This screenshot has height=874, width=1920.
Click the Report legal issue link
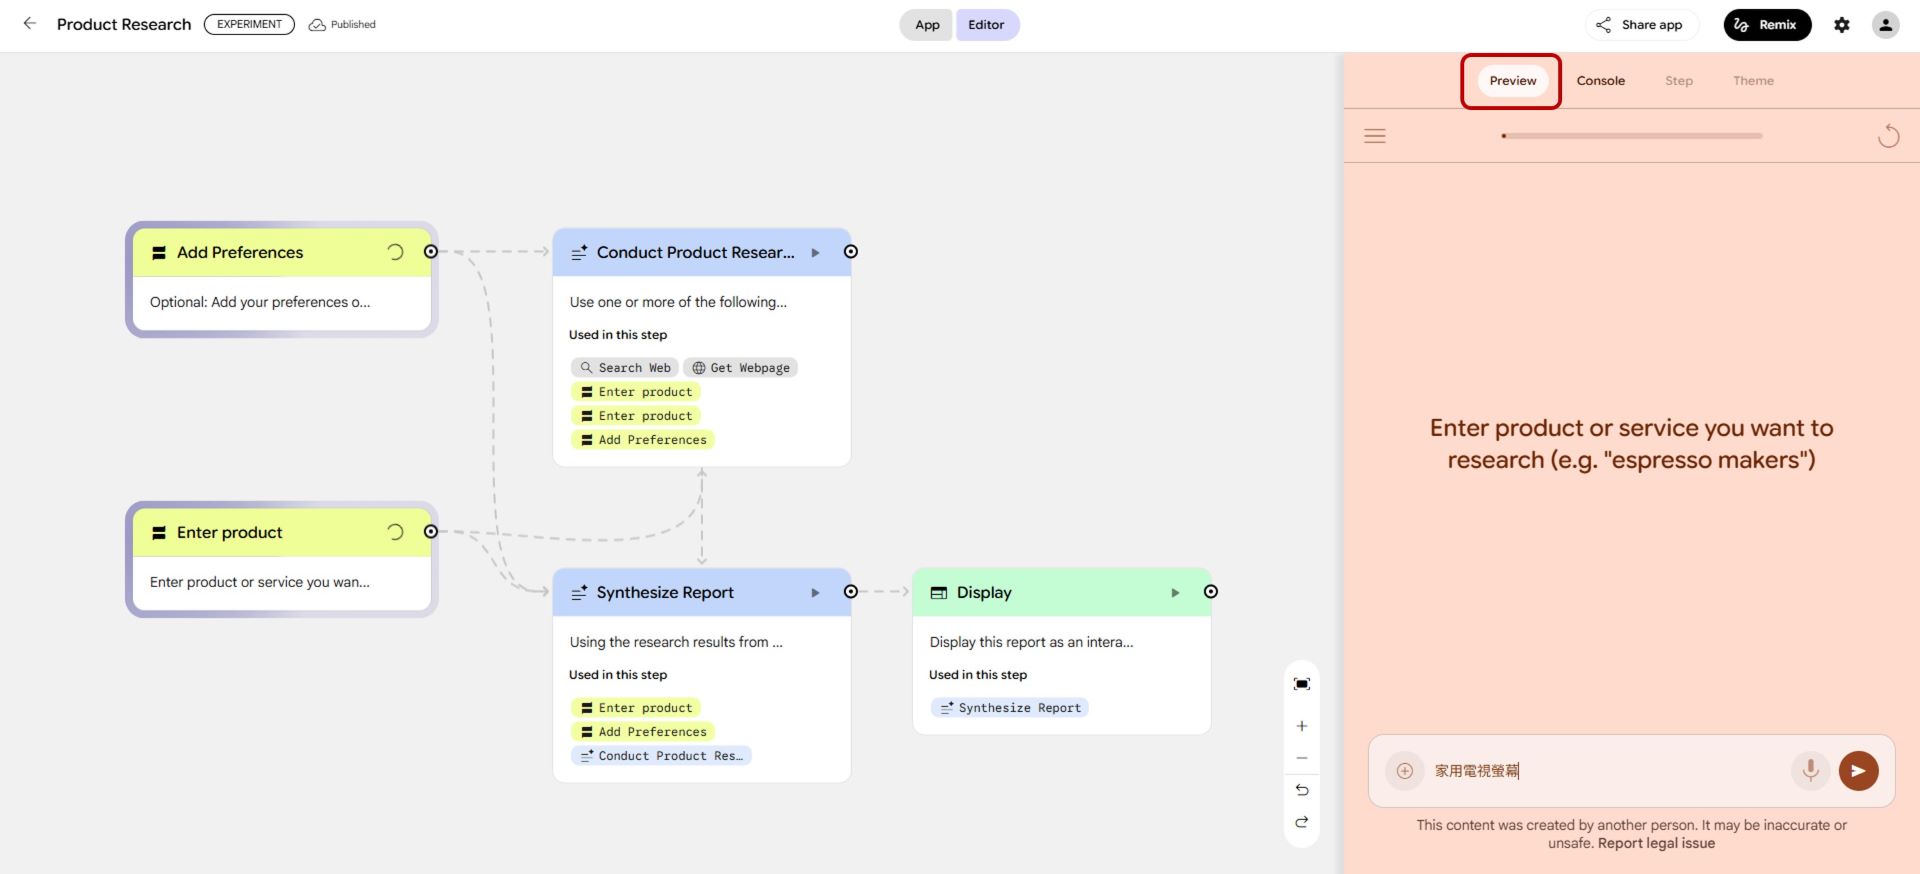(x=1656, y=843)
